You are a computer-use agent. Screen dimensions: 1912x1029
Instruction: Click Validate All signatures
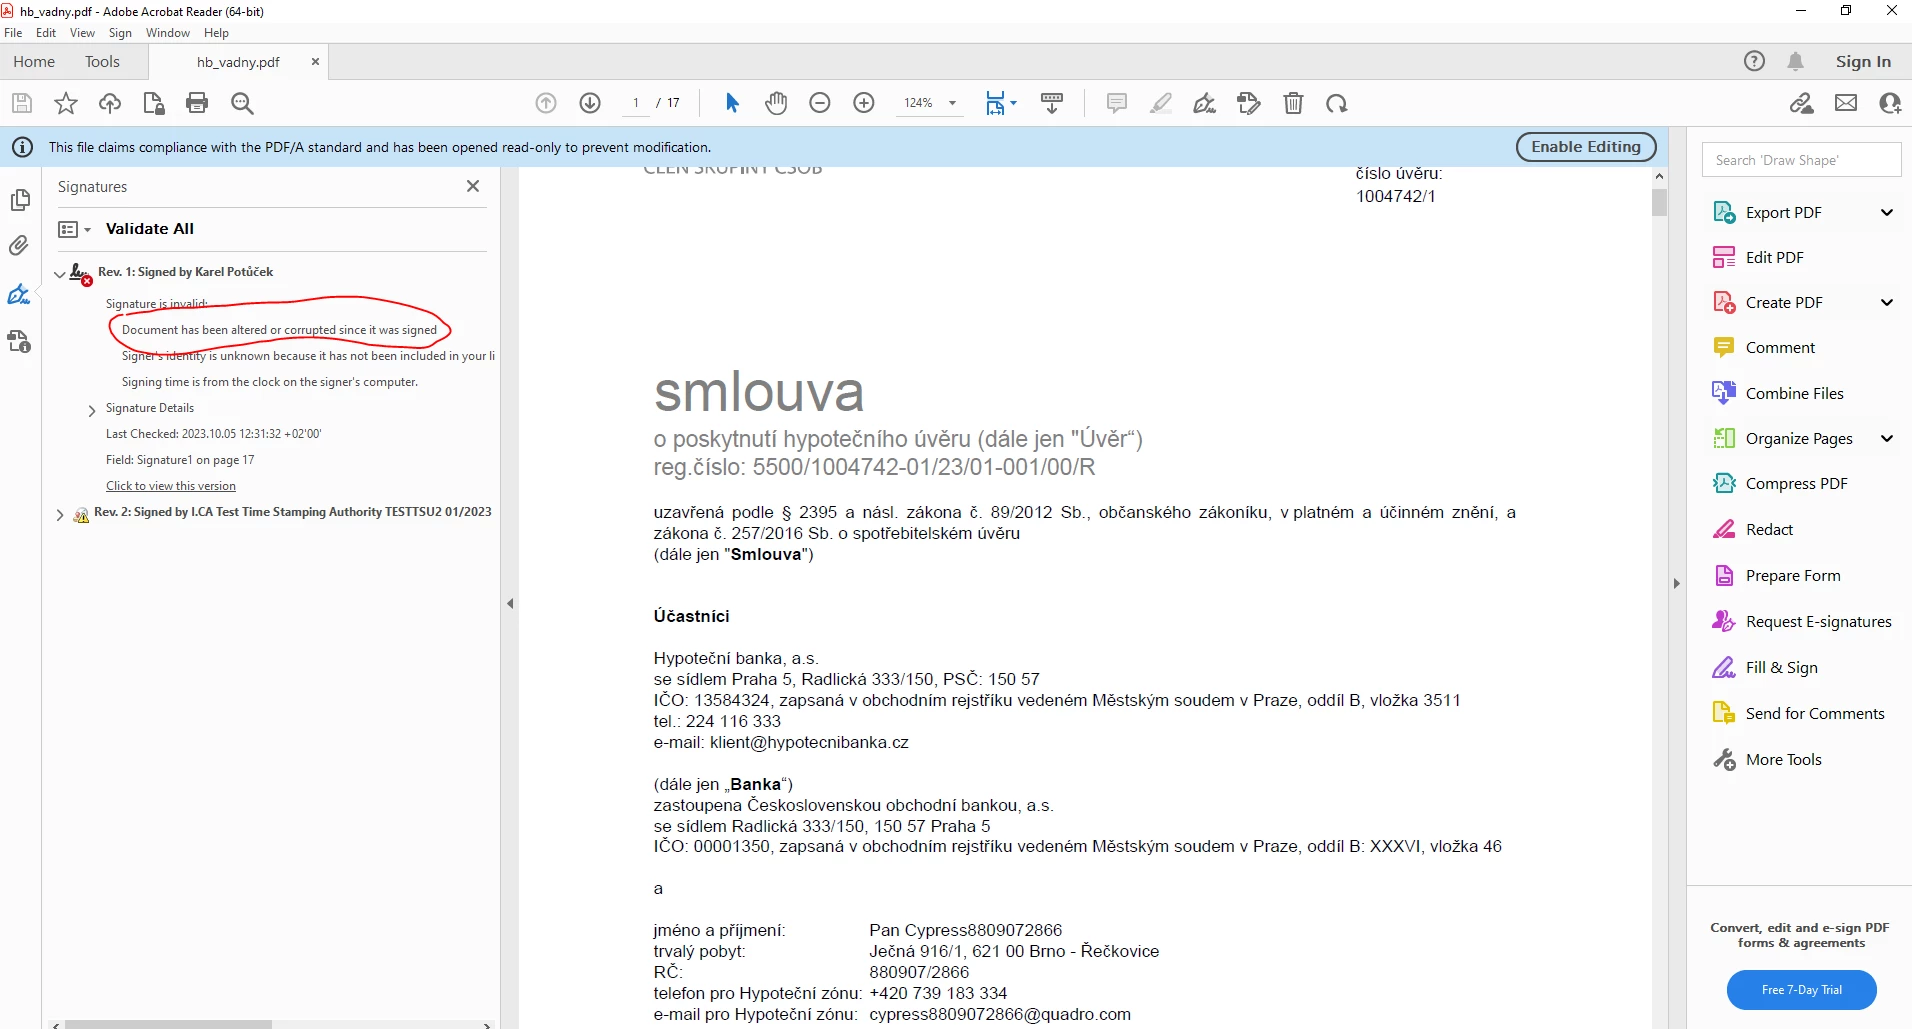(150, 228)
